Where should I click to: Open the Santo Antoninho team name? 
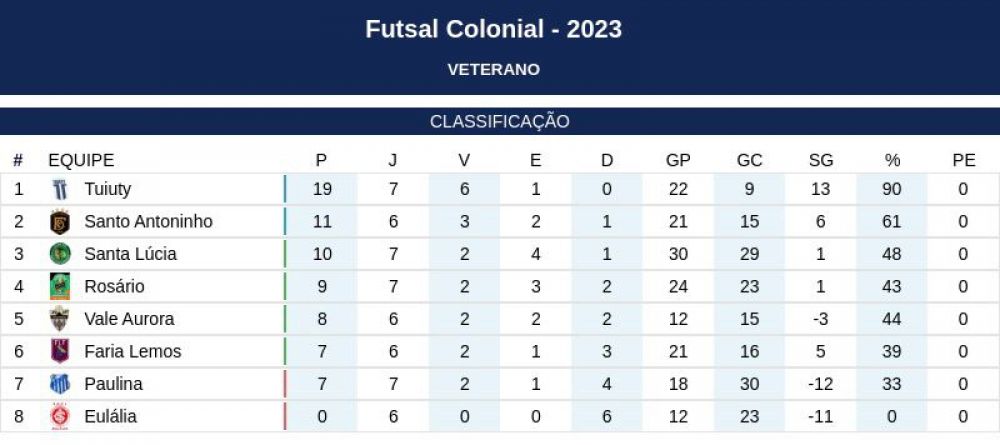pos(149,222)
